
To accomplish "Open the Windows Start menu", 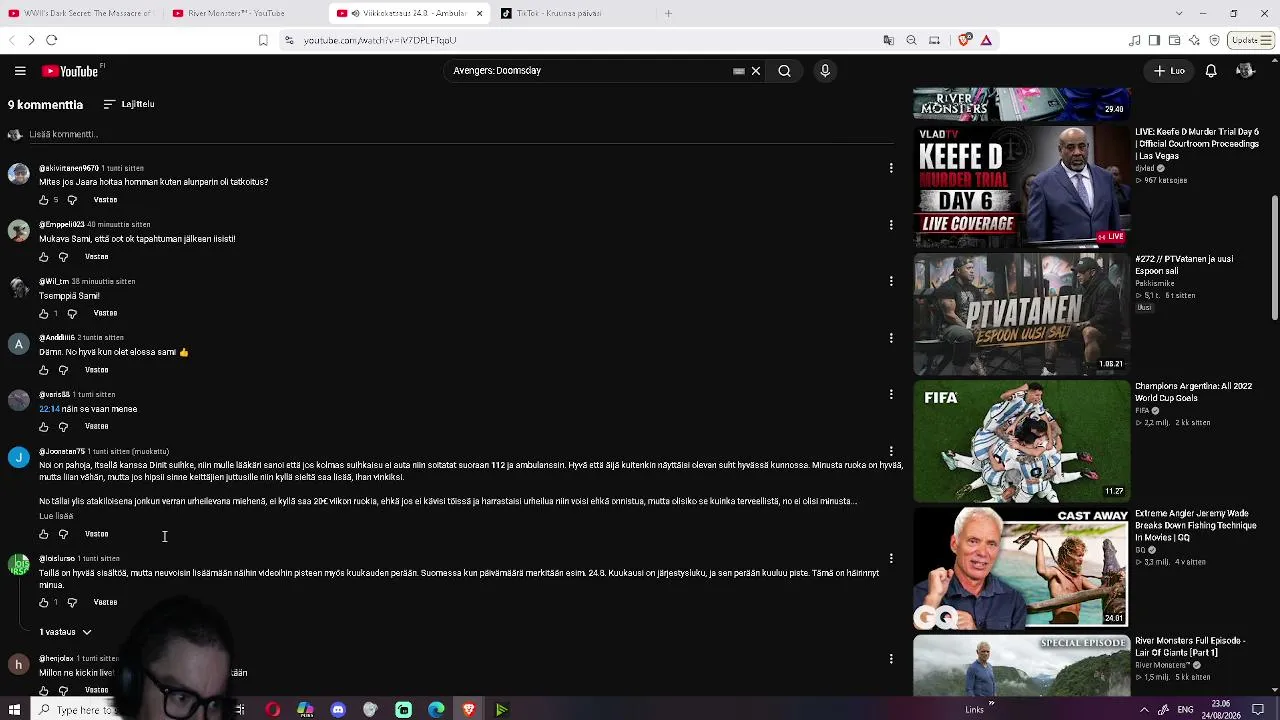I will click(14, 710).
